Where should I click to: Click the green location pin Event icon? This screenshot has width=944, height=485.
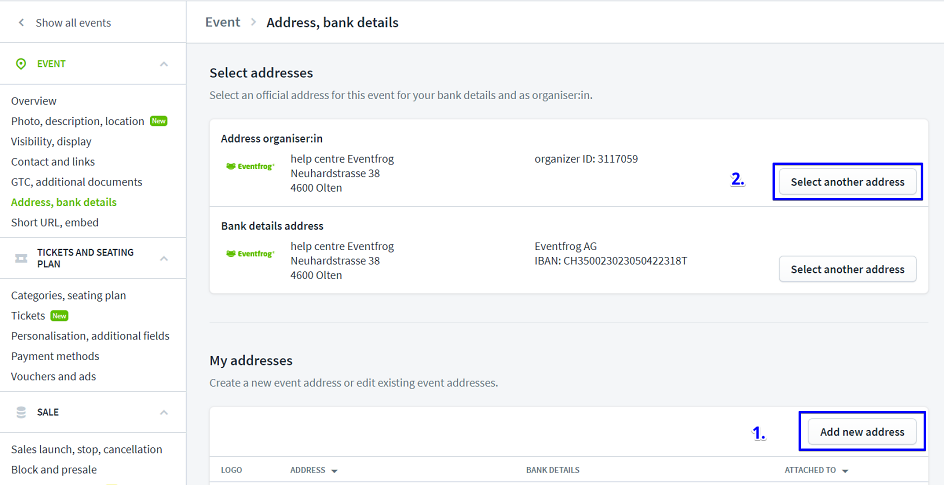click(x=21, y=64)
